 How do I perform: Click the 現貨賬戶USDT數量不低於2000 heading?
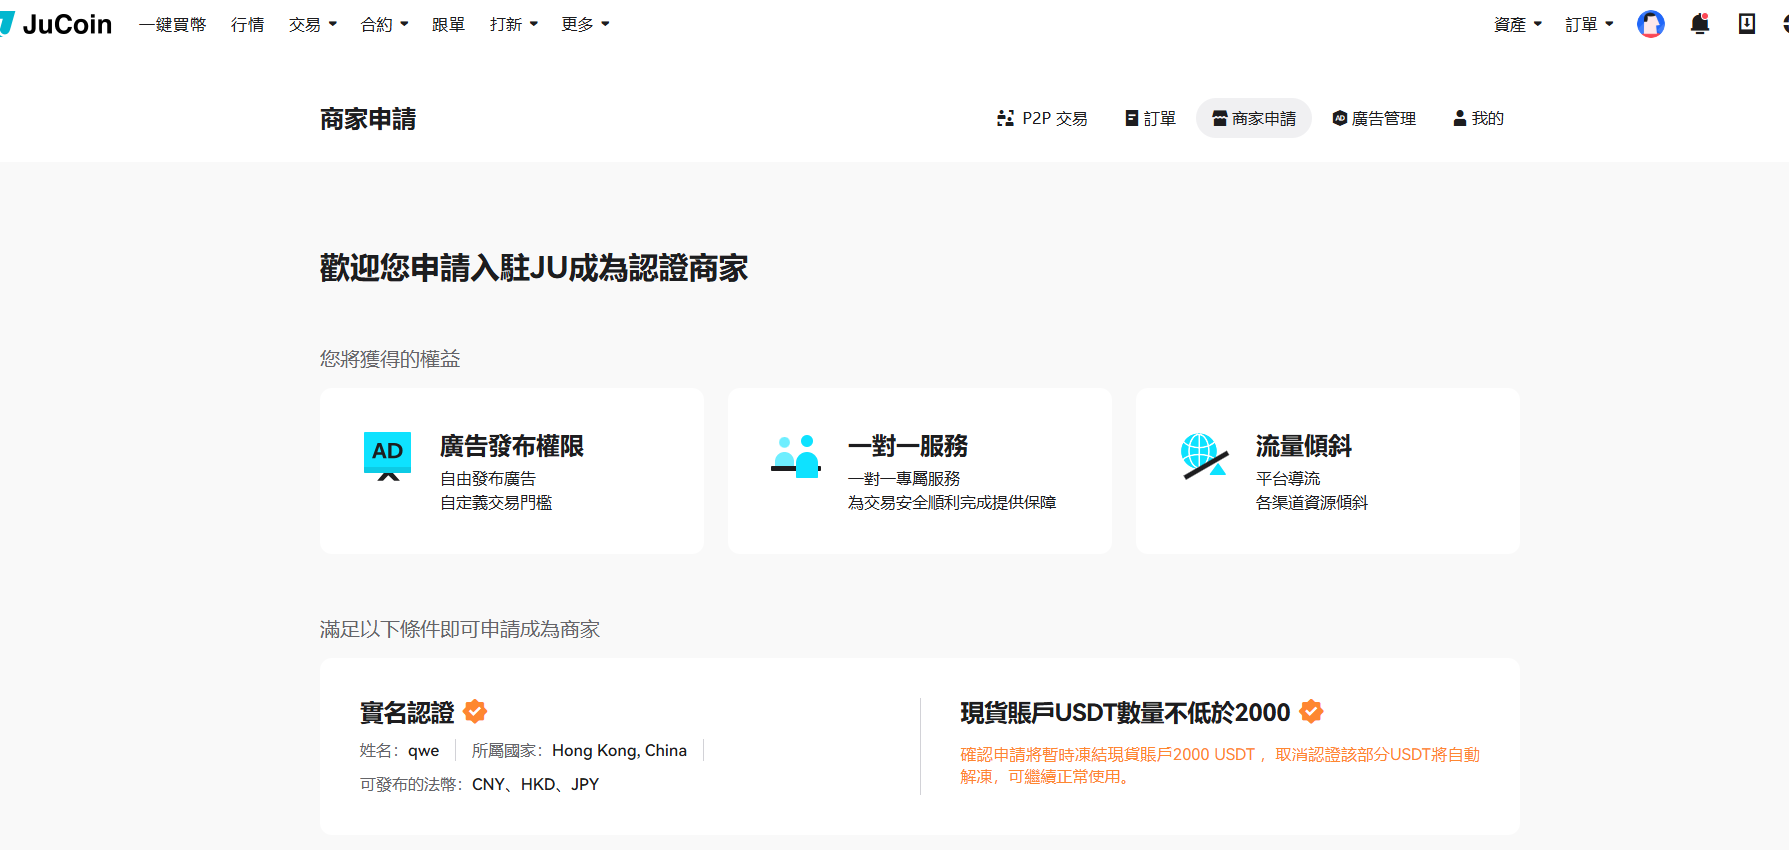pyautogui.click(x=1125, y=712)
